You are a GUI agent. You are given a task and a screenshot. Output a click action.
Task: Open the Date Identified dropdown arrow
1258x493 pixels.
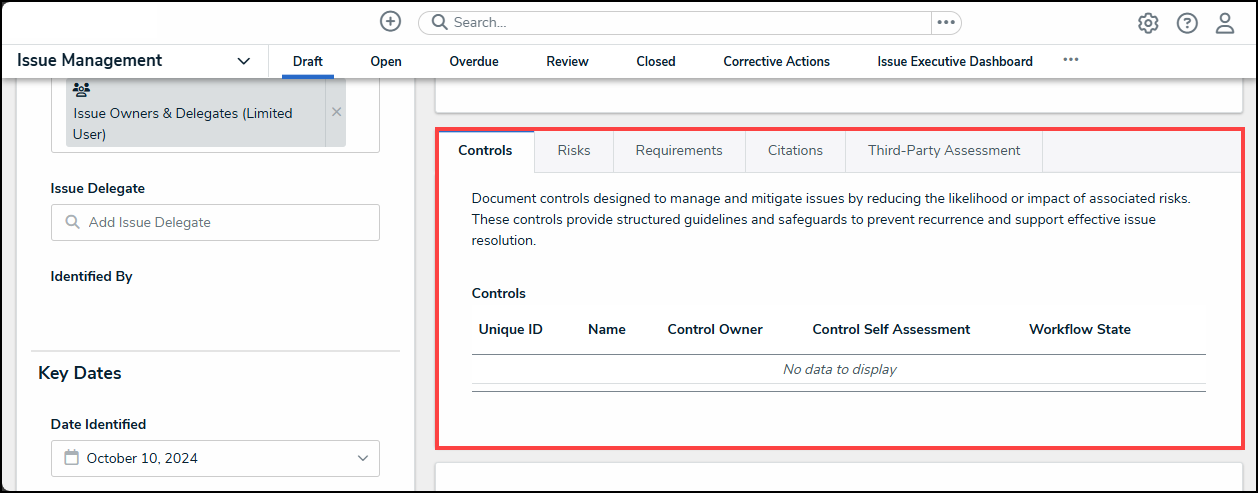(362, 458)
